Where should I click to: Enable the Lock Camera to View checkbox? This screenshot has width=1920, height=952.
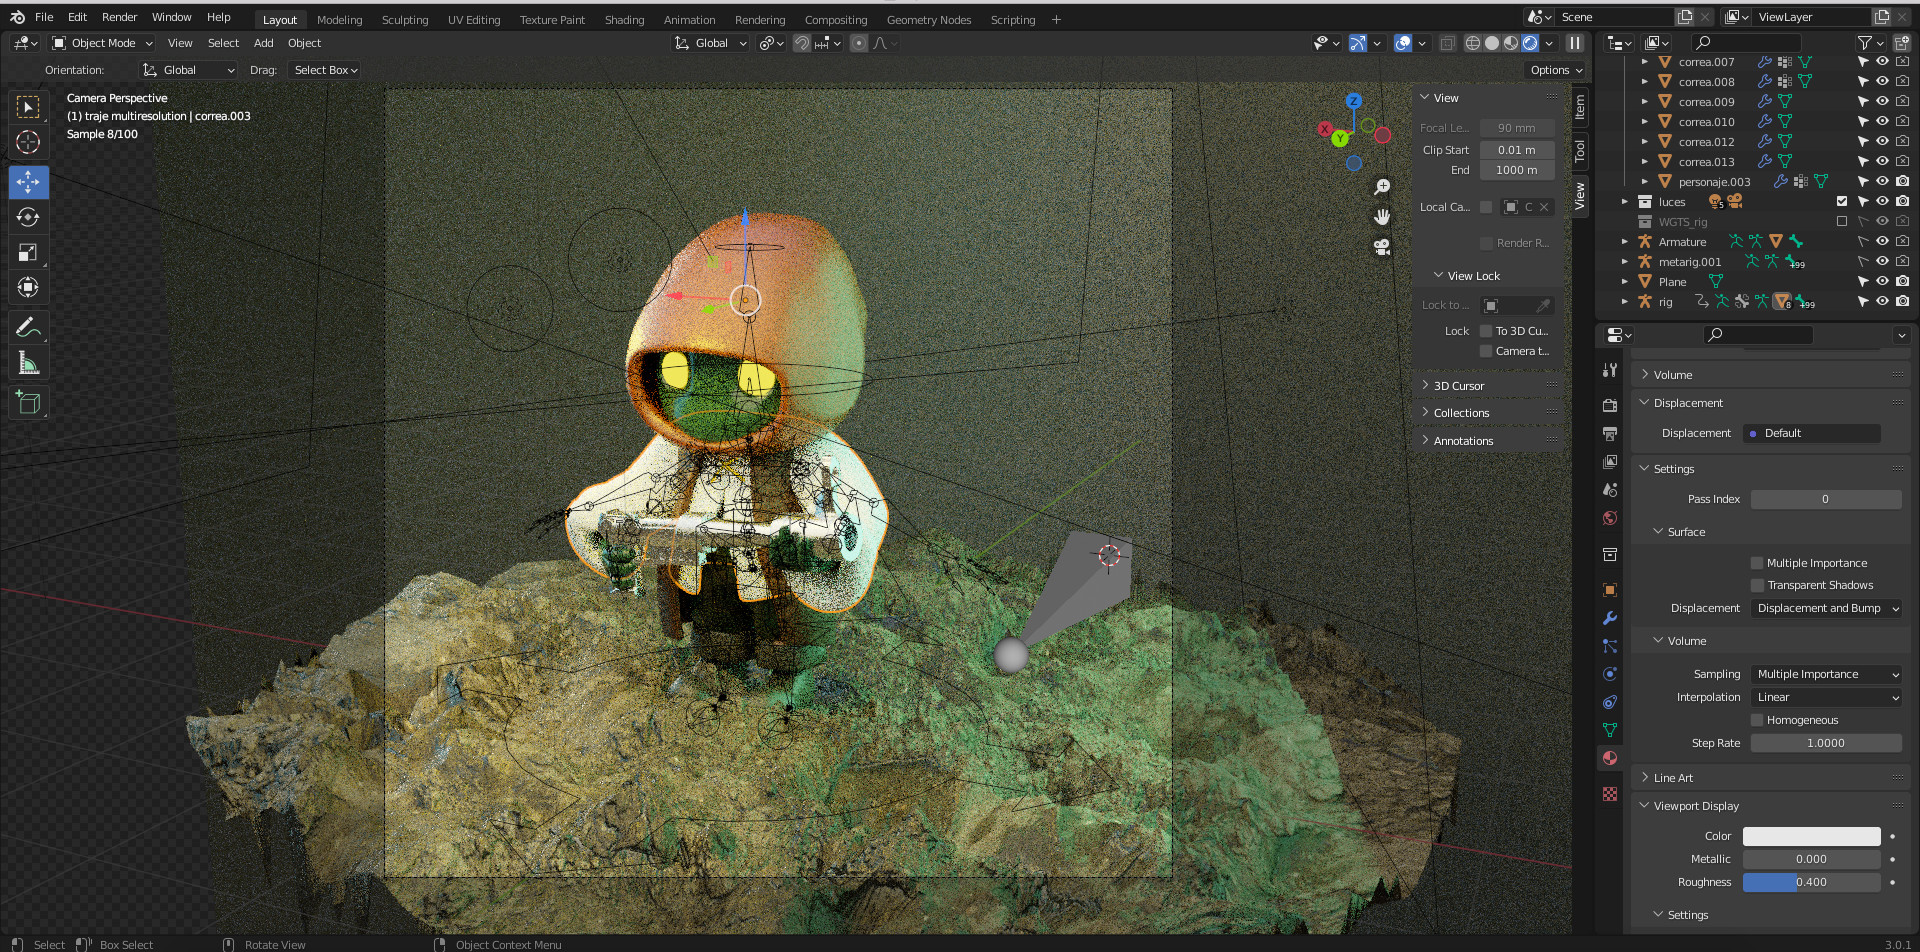click(x=1486, y=351)
